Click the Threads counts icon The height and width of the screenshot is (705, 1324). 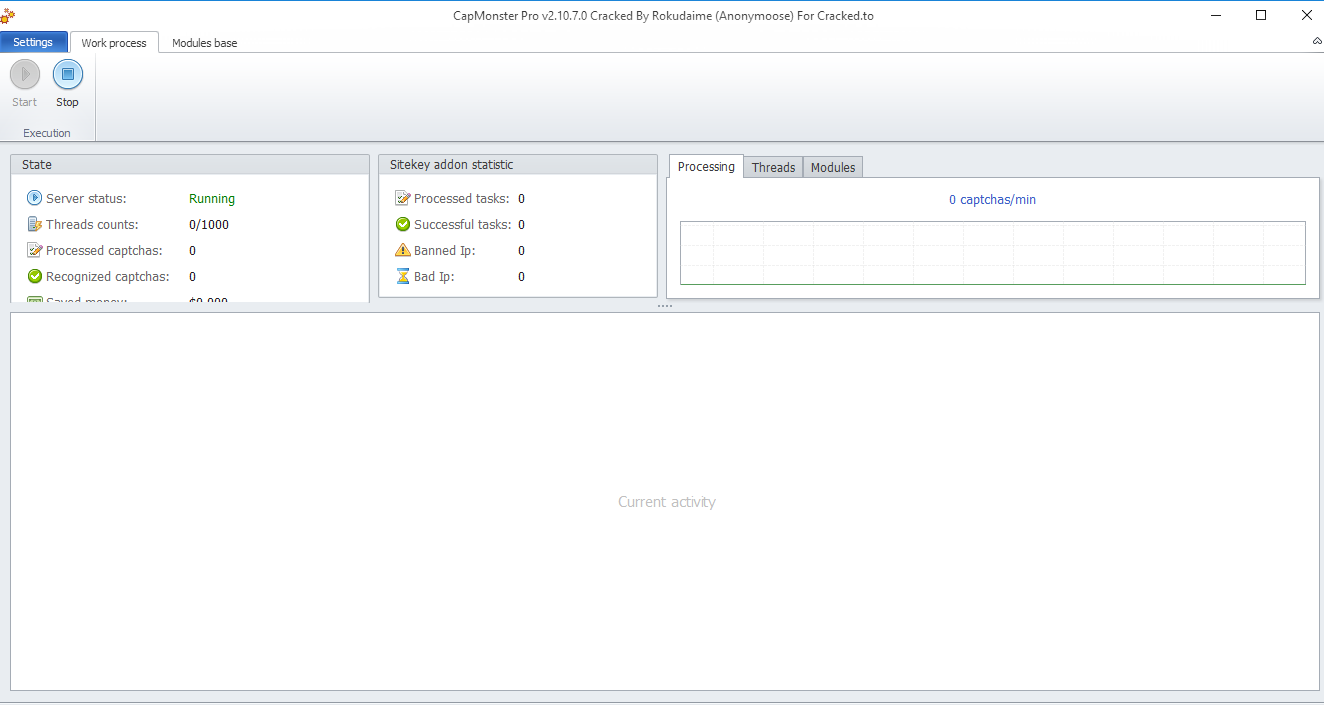coord(35,224)
